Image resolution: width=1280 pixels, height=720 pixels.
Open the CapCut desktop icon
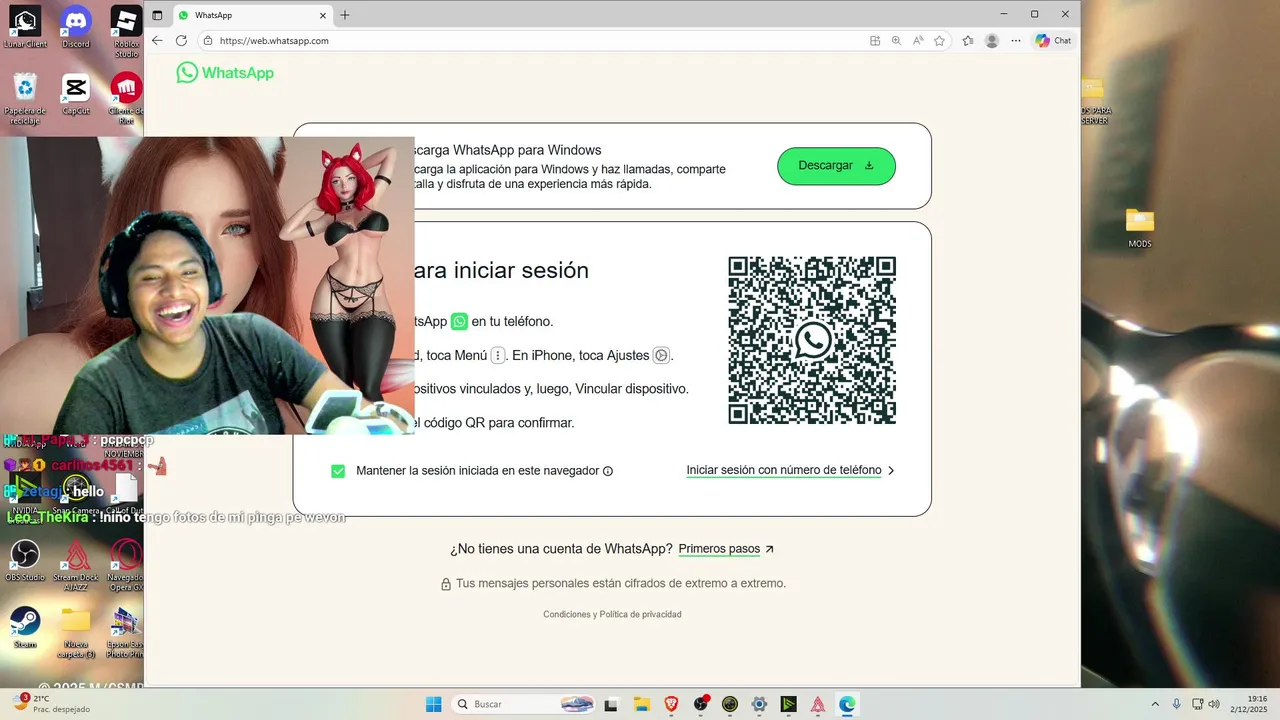pos(76,94)
